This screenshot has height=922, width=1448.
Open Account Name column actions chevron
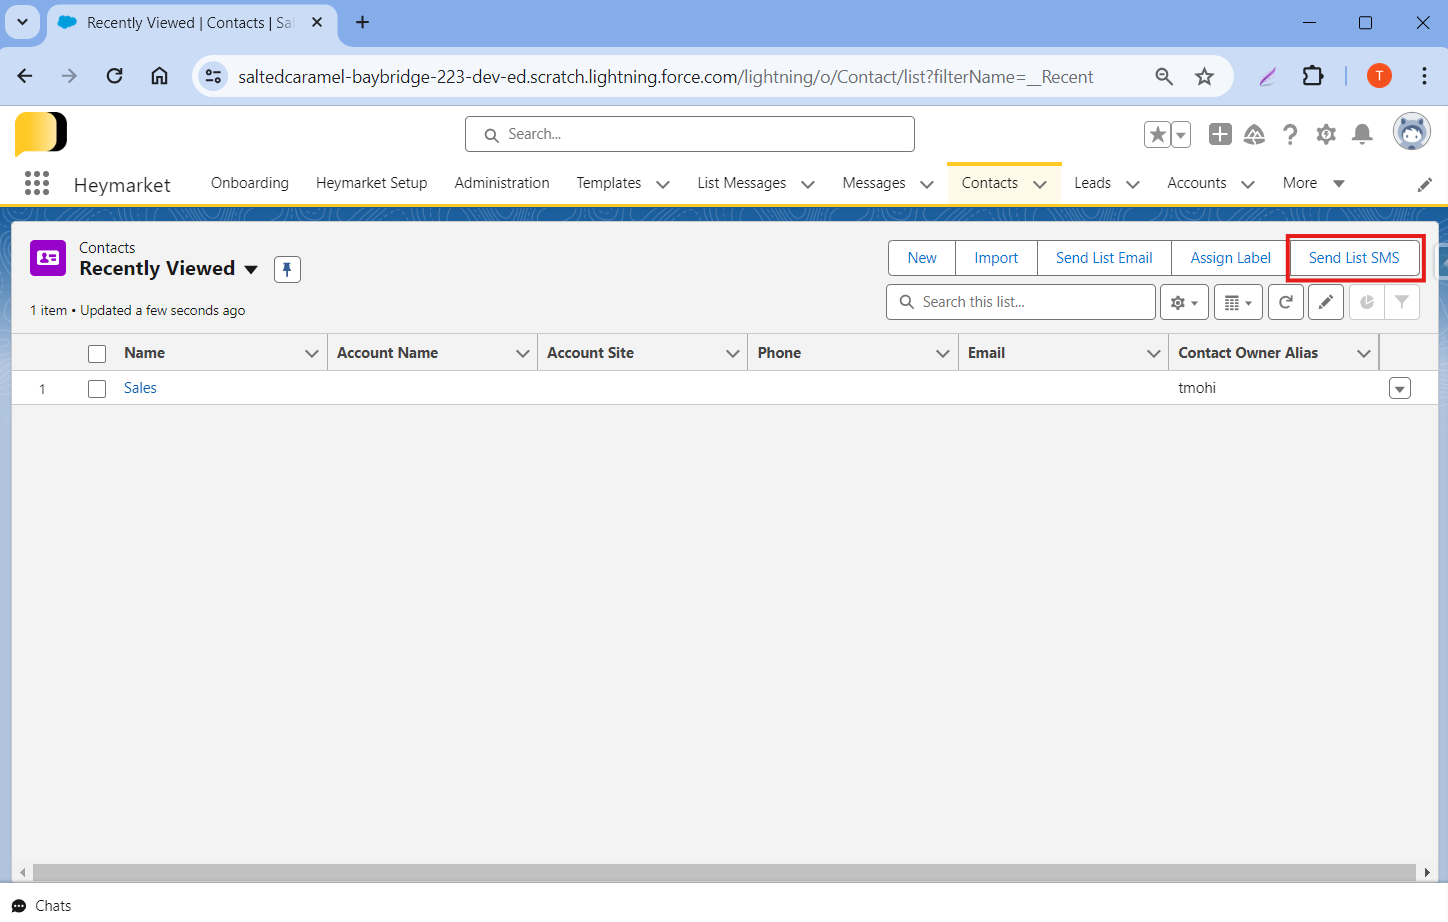tap(522, 353)
